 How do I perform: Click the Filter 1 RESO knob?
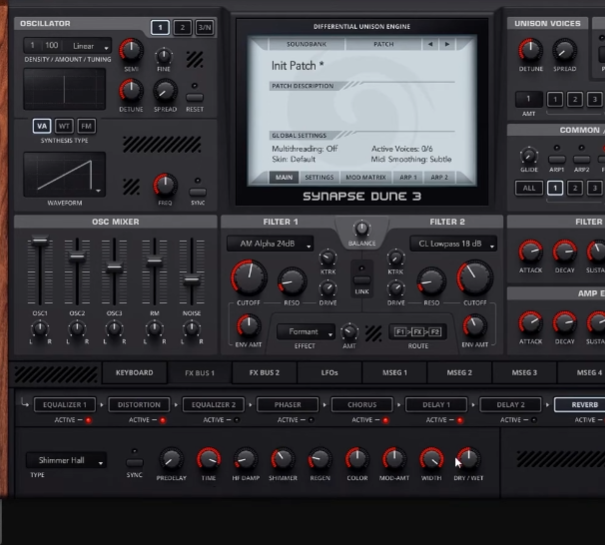click(292, 282)
